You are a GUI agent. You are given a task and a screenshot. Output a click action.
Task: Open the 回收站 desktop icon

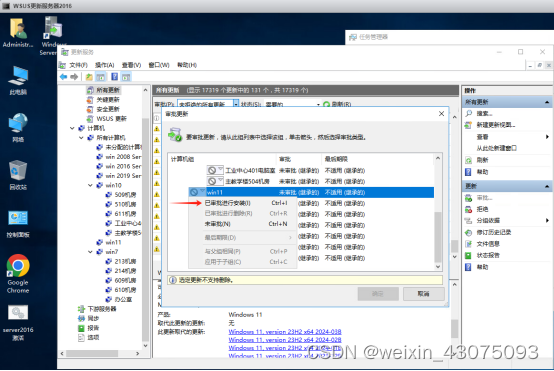(18, 175)
